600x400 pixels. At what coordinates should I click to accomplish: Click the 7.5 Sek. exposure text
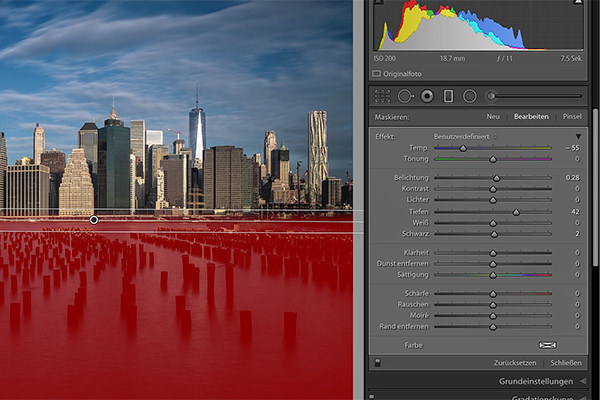572,59
